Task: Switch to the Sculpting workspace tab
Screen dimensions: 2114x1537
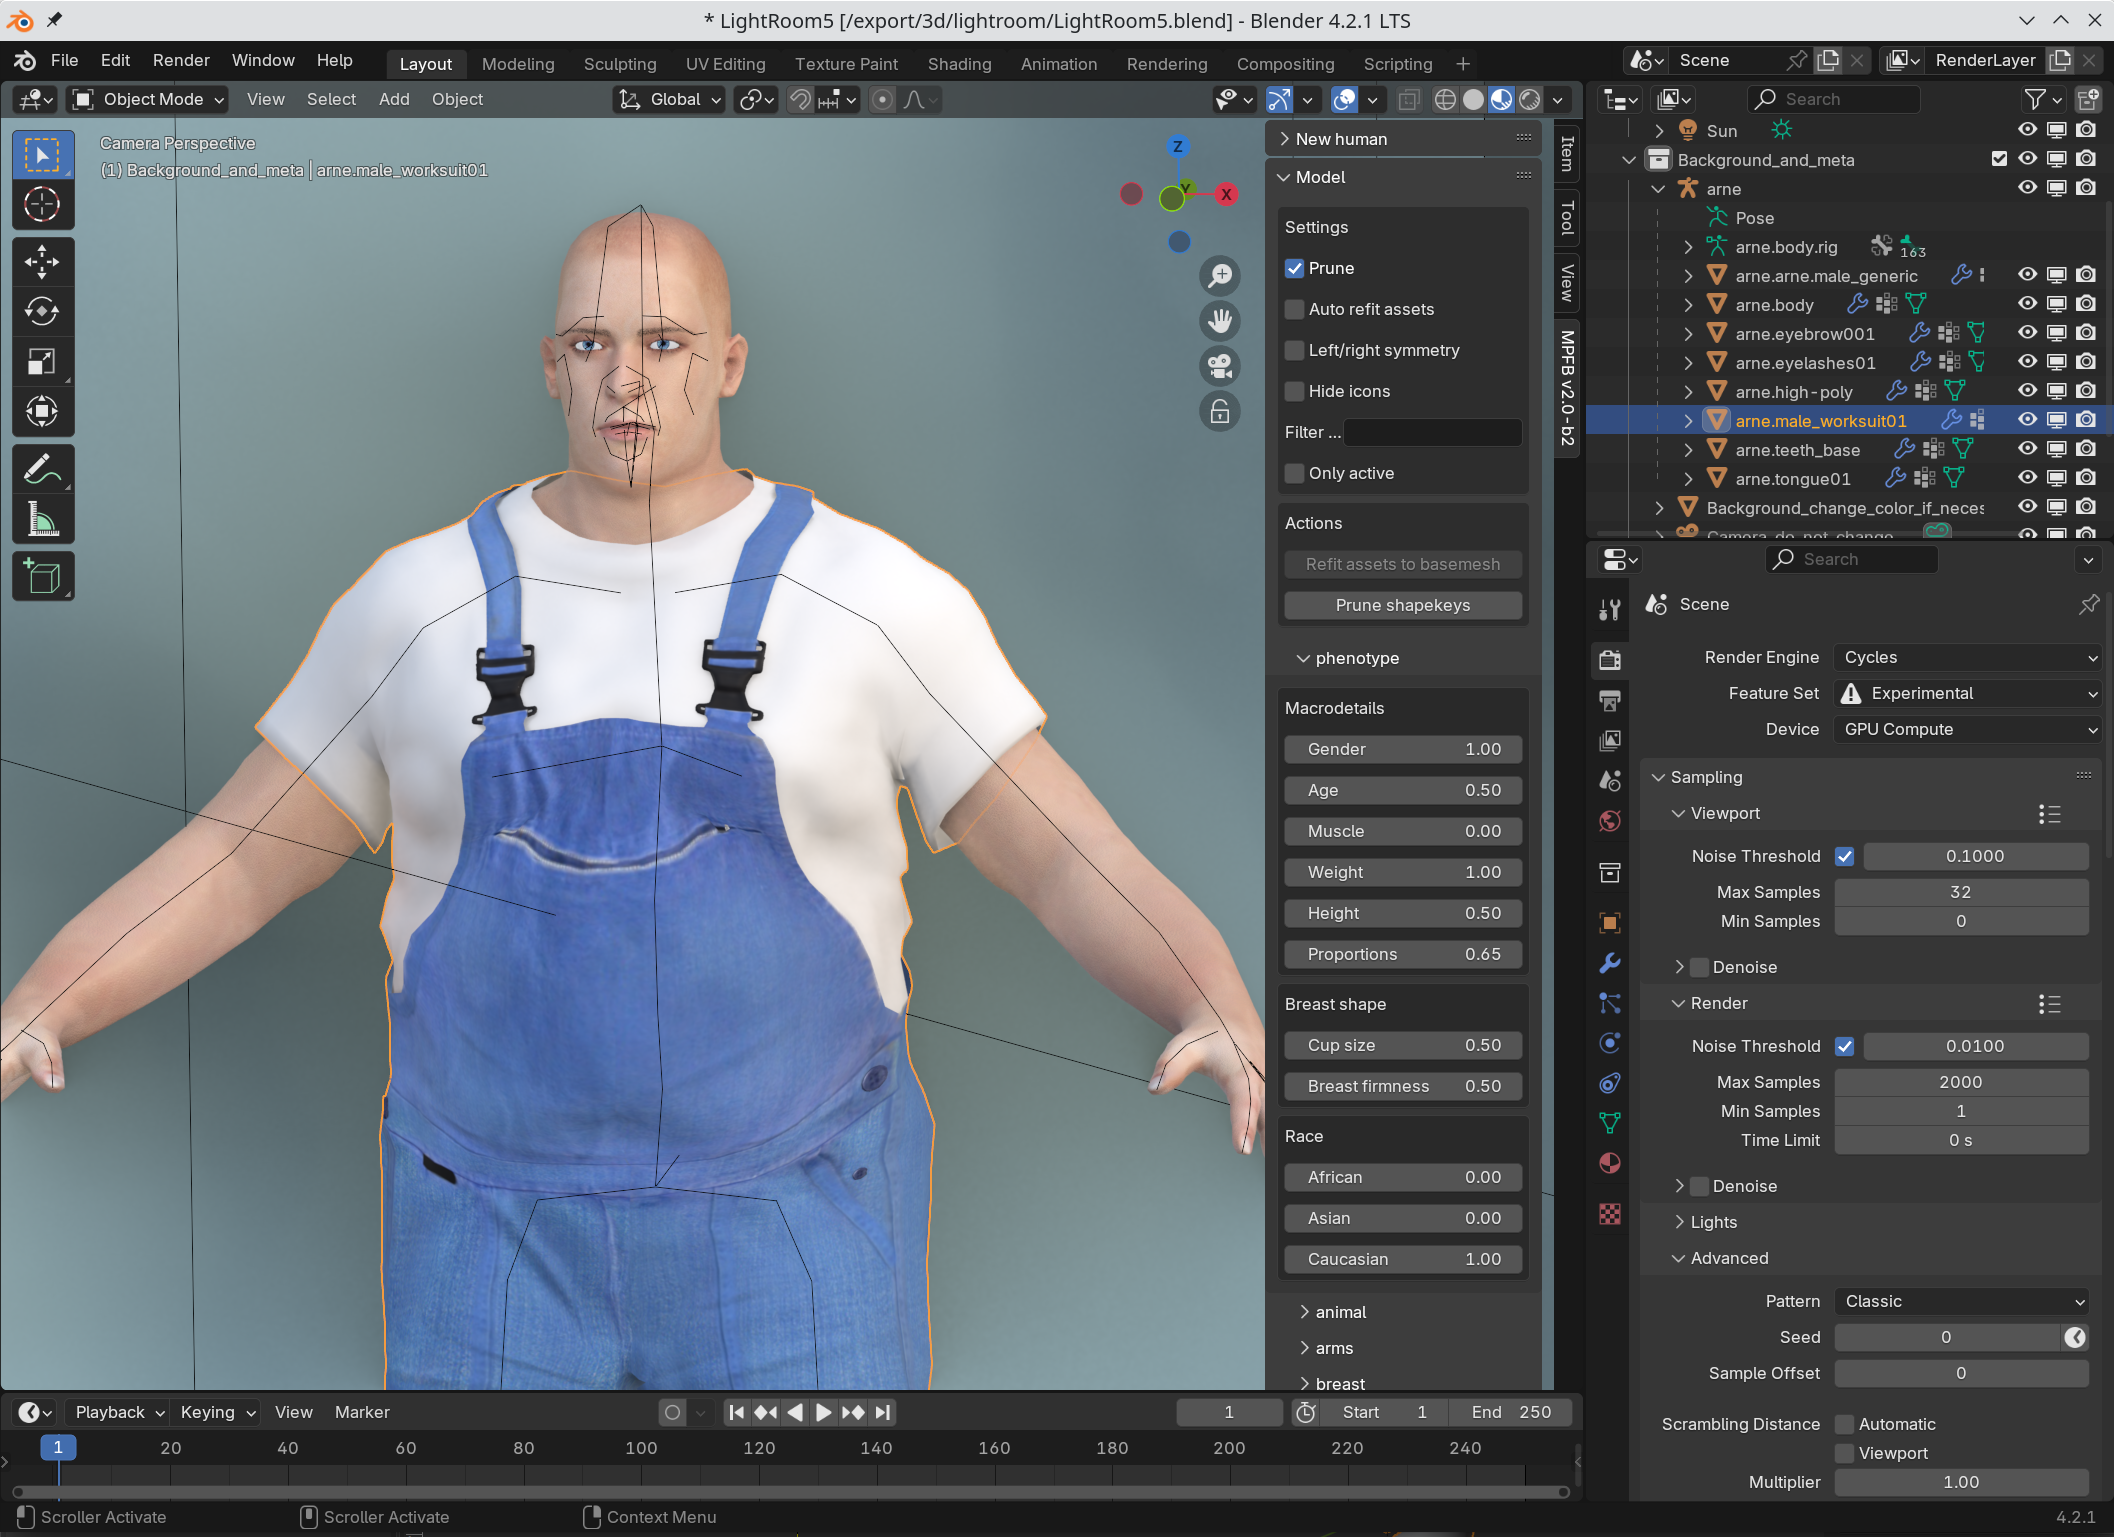Action: [620, 64]
